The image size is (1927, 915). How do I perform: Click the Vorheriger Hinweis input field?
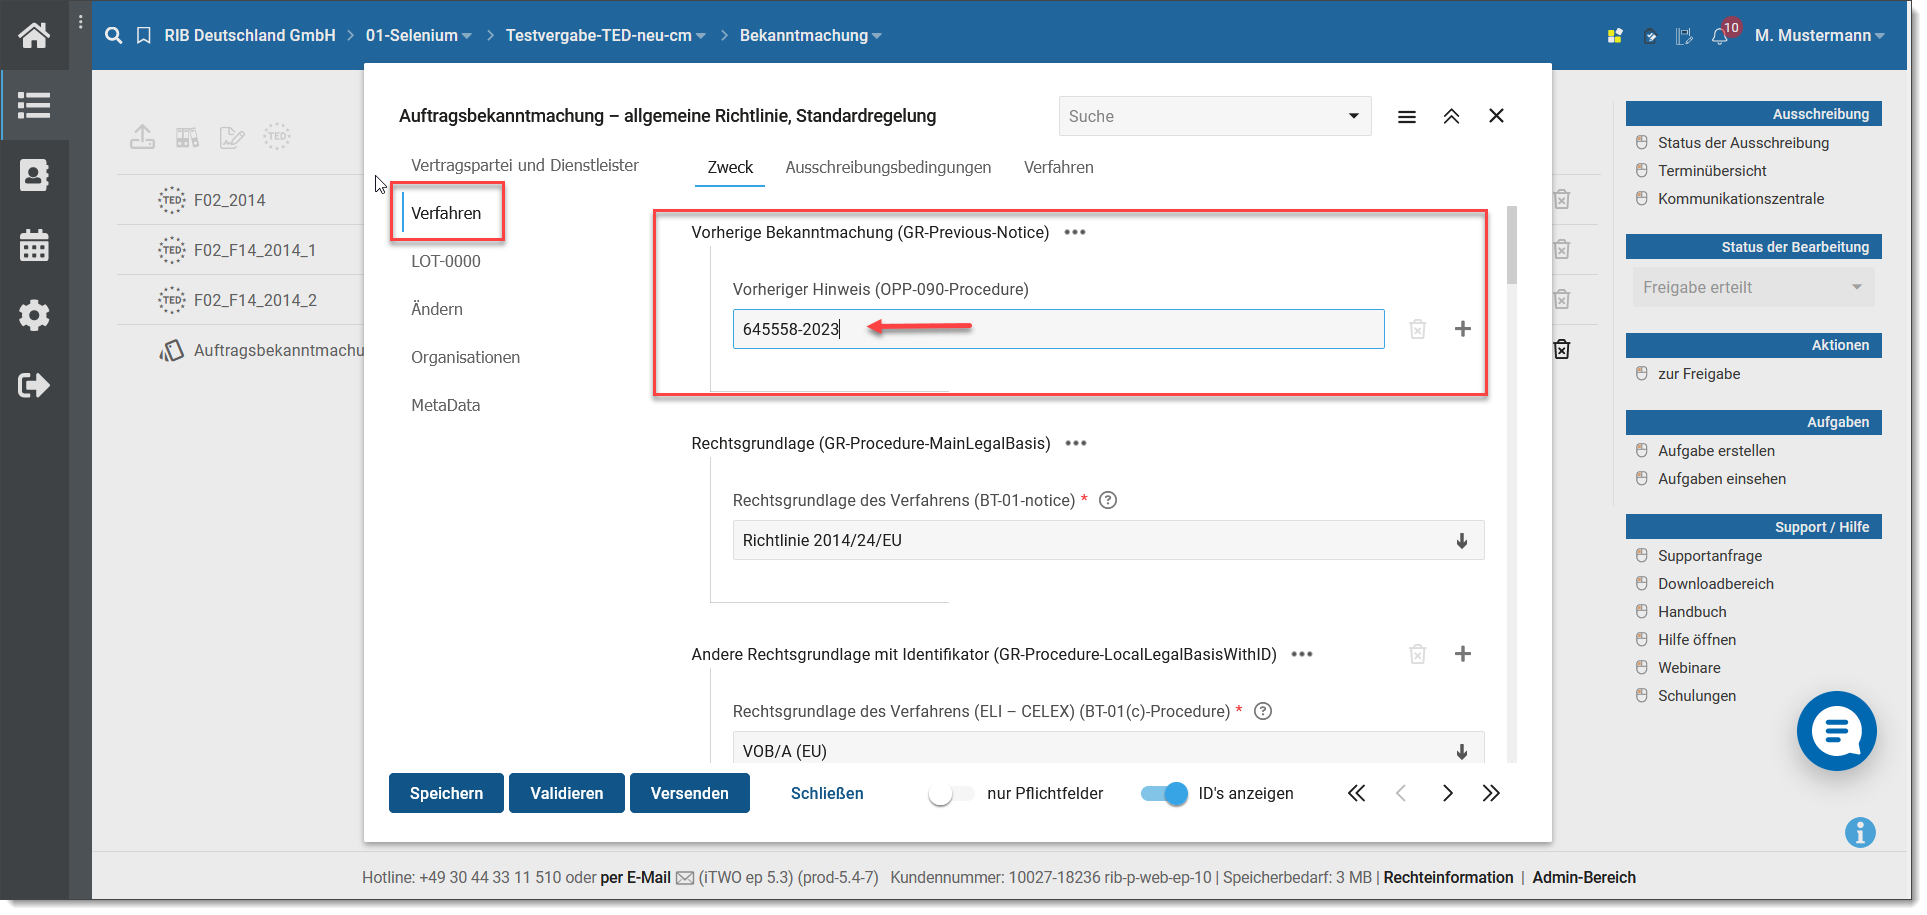point(1058,329)
